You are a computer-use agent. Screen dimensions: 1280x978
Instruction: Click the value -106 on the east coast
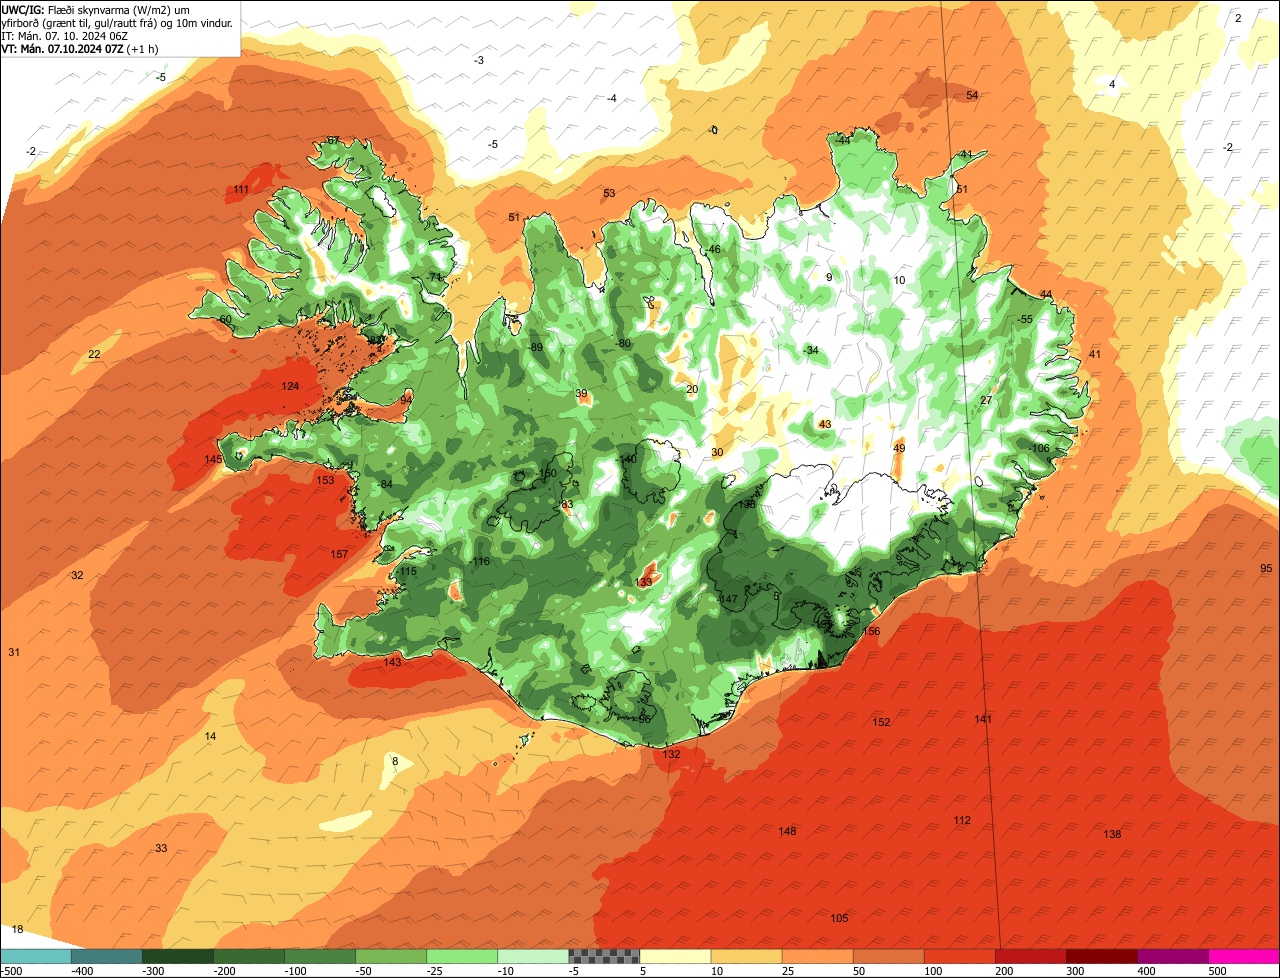[1040, 448]
